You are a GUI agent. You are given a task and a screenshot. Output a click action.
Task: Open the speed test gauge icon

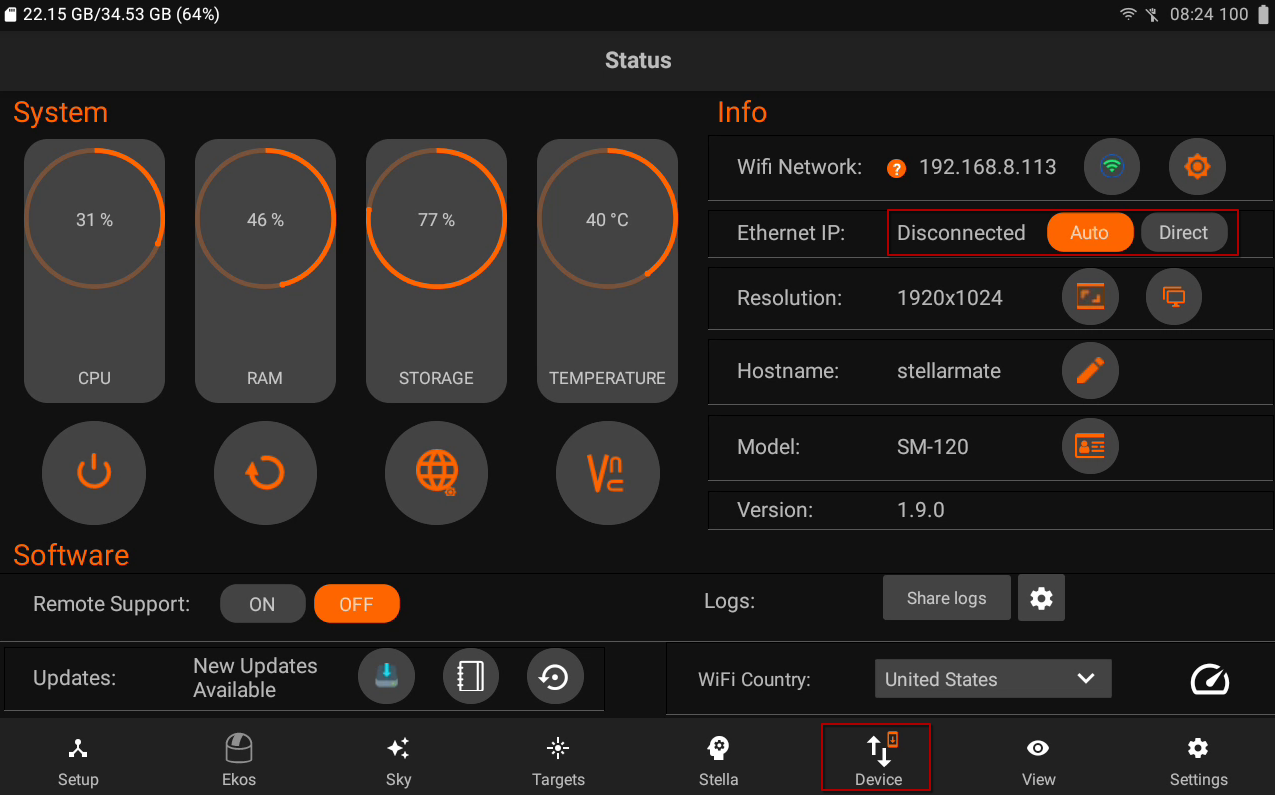coord(1210,679)
